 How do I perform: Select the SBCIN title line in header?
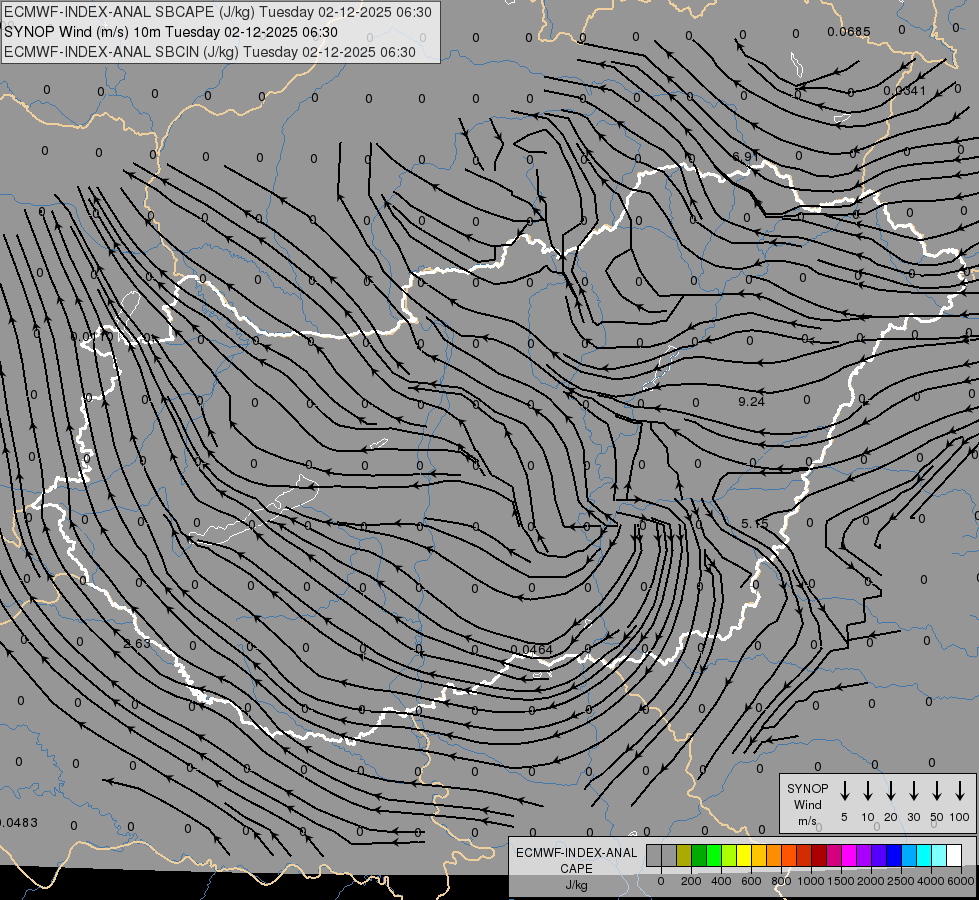[210, 52]
